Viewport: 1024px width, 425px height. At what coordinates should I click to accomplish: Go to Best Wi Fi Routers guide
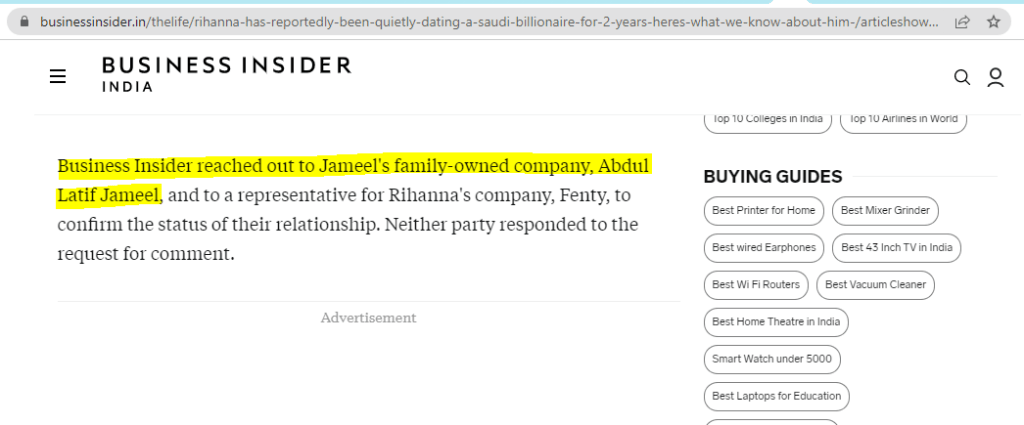click(x=756, y=285)
